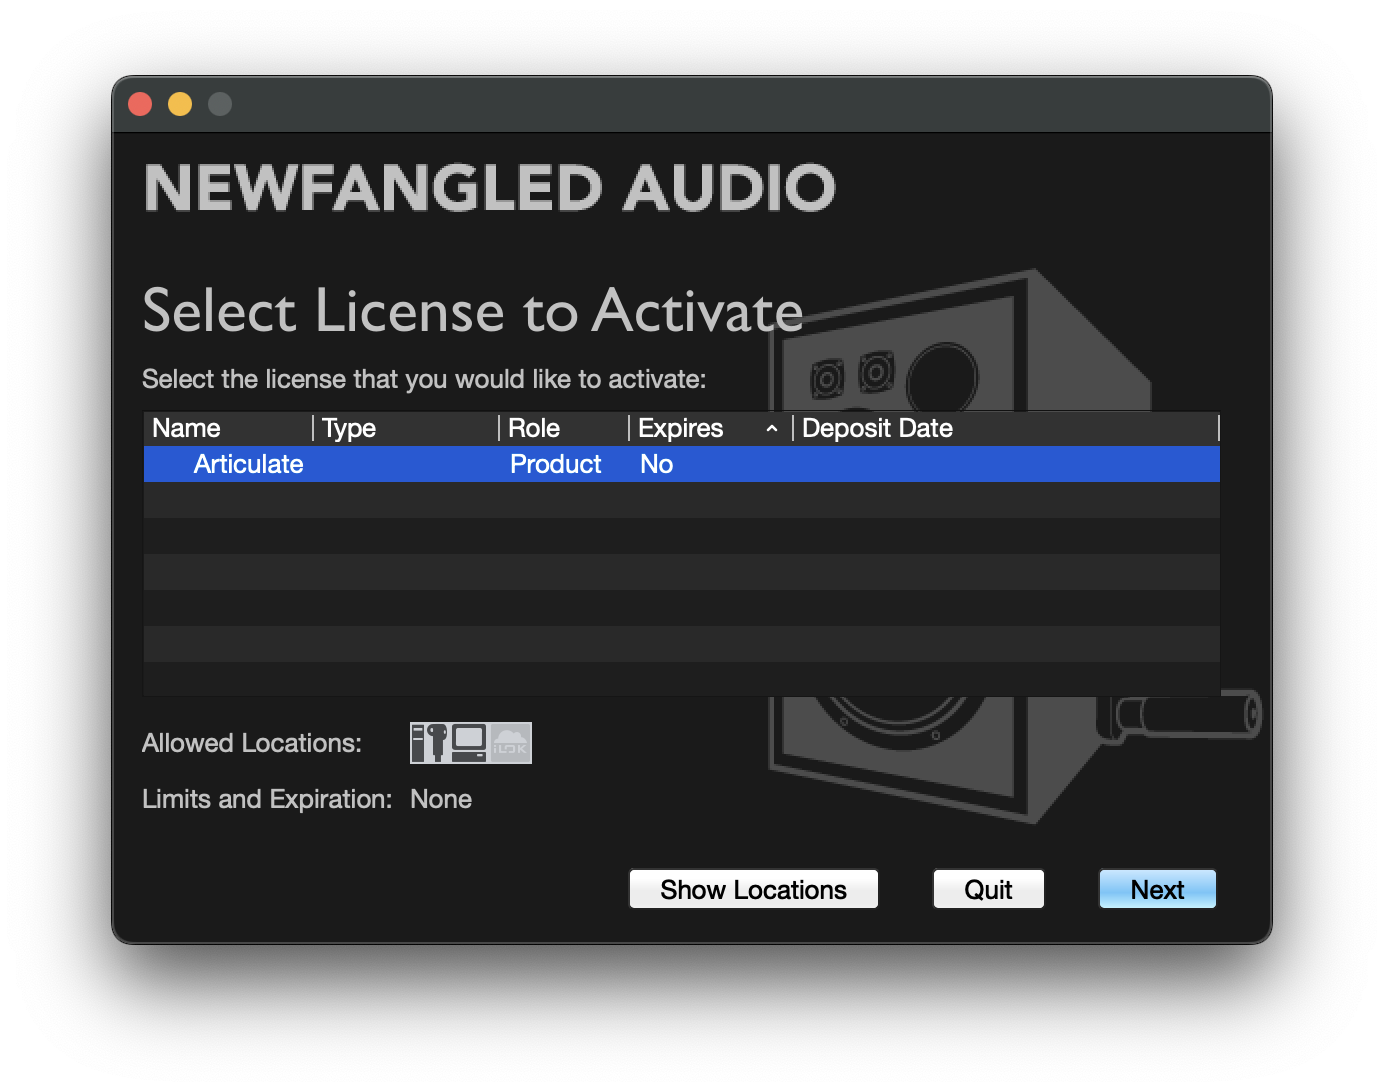Click the Limits and Expiration 'None' value
Screen dimensions: 1384x1092
(441, 799)
